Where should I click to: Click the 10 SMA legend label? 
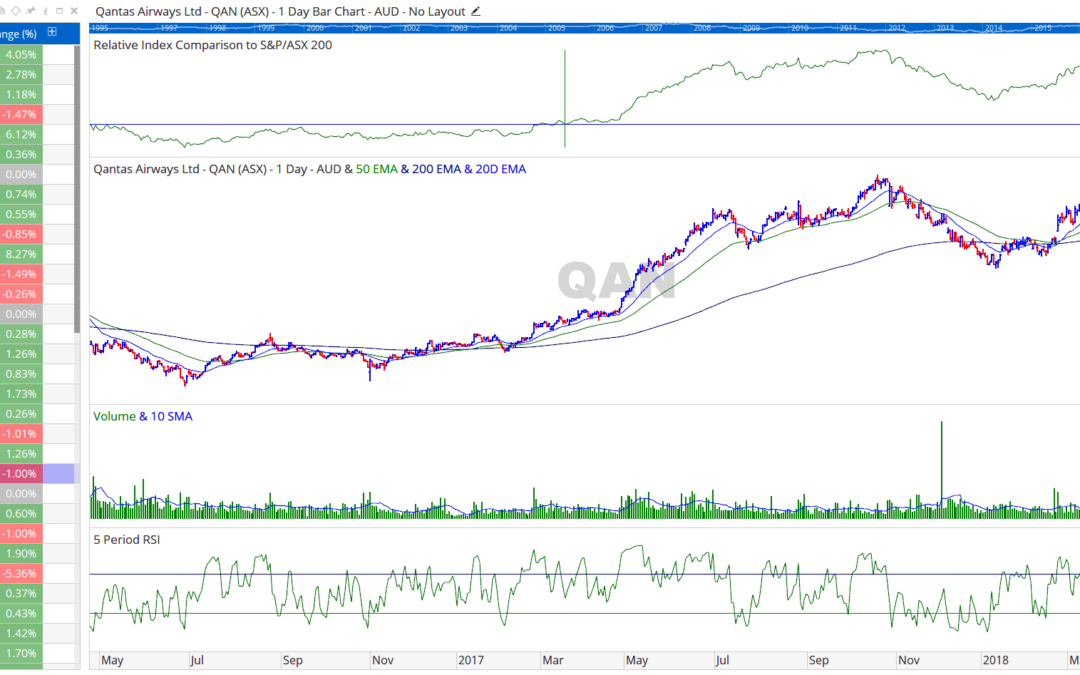click(x=172, y=416)
